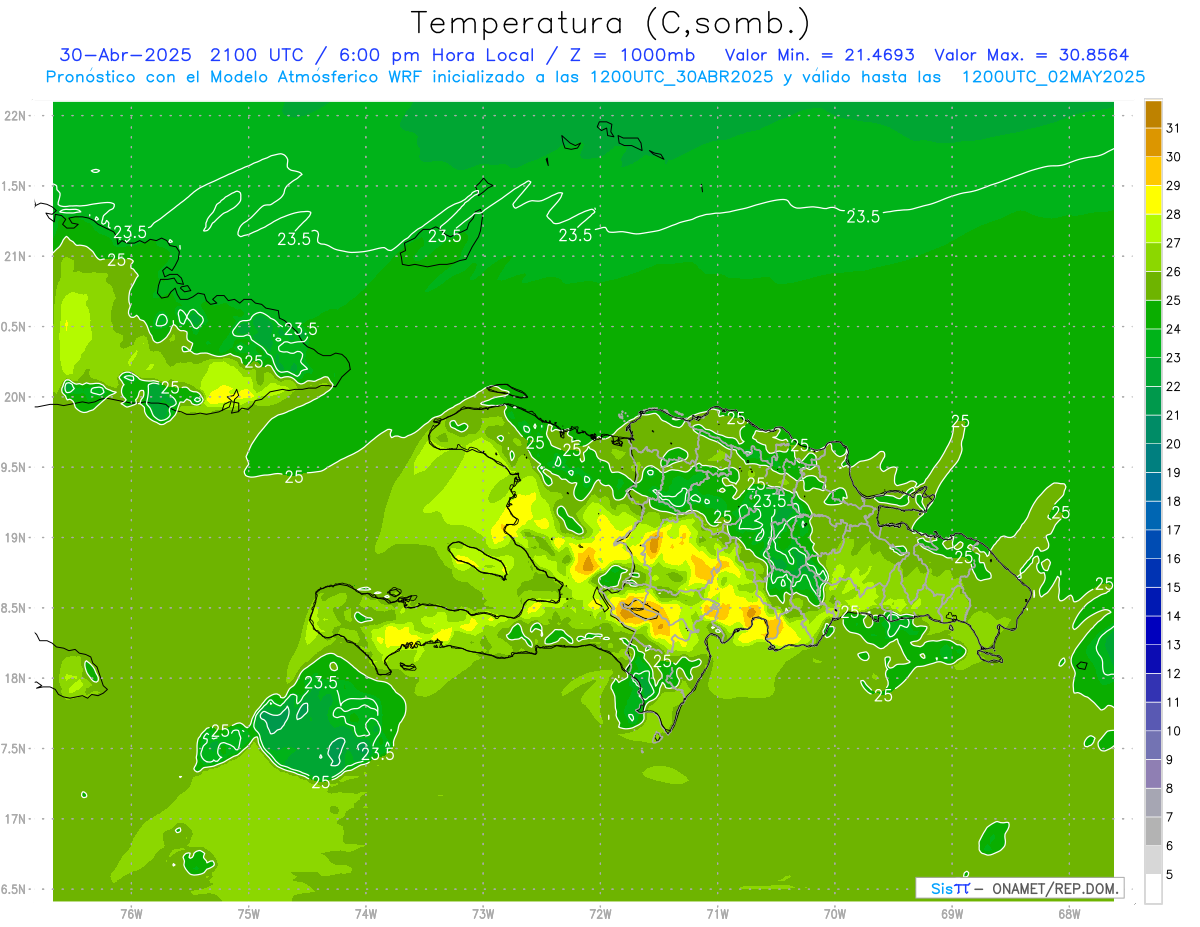The height and width of the screenshot is (927, 1200).
Task: Click the '75W' longitude axis label
Action: [249, 913]
